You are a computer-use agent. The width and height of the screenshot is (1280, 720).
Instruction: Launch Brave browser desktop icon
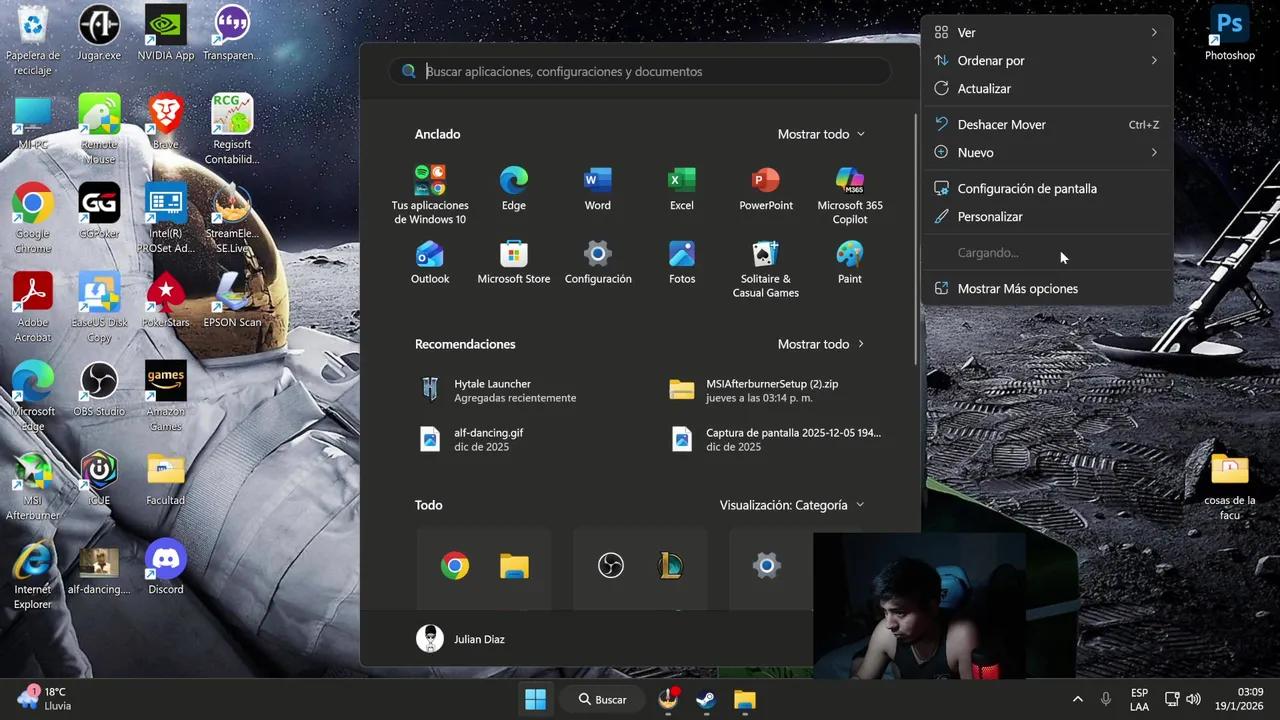(x=165, y=123)
